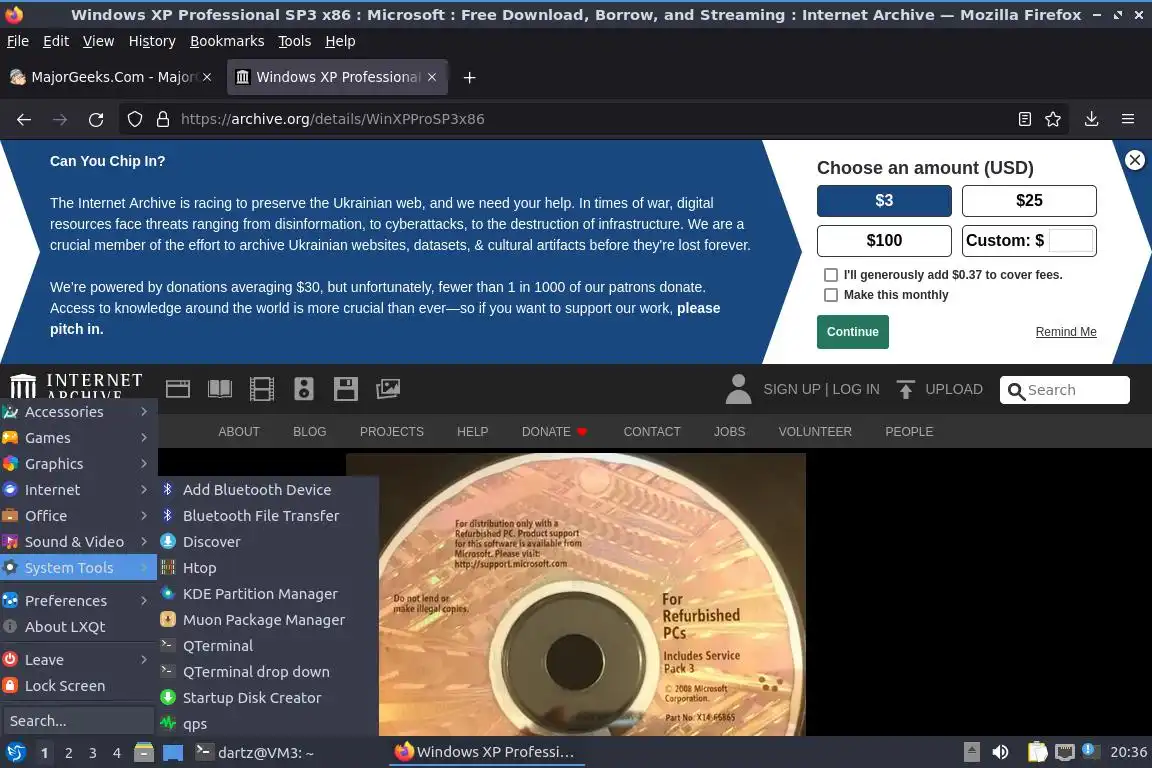The height and width of the screenshot is (768, 1152).
Task: Click the application menu Search field
Action: pos(77,721)
